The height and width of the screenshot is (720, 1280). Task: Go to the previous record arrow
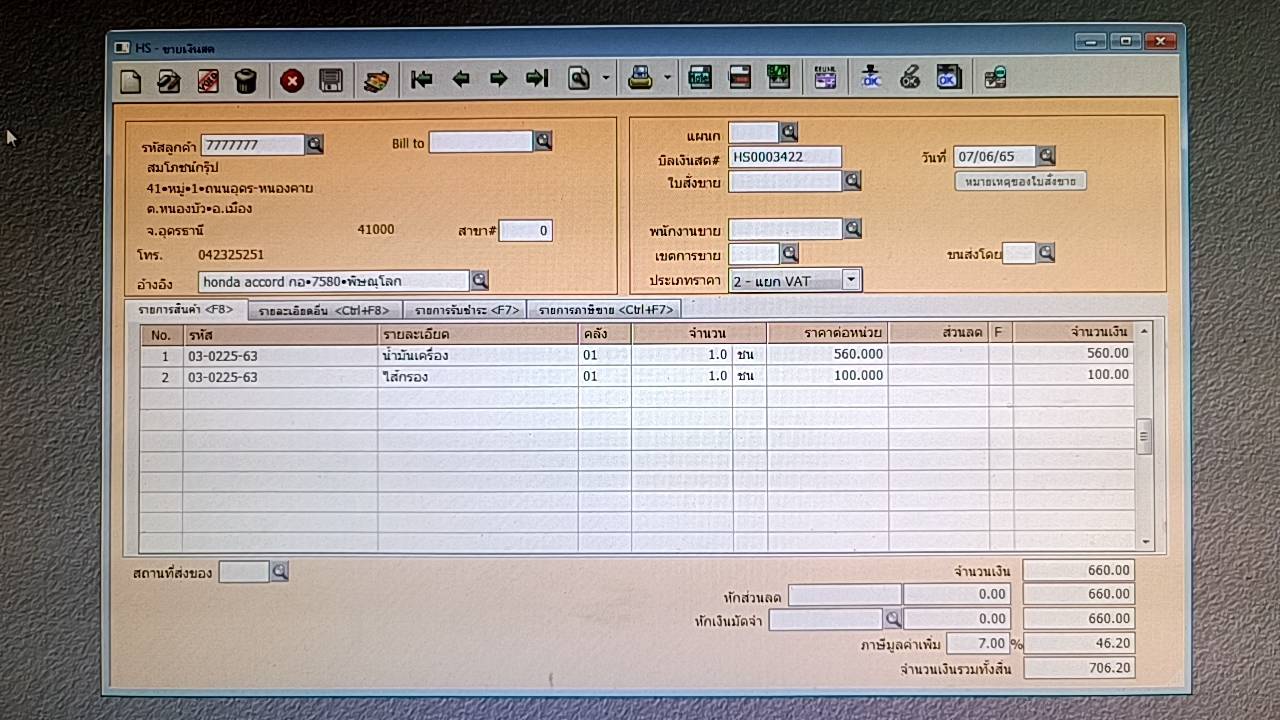(461, 79)
